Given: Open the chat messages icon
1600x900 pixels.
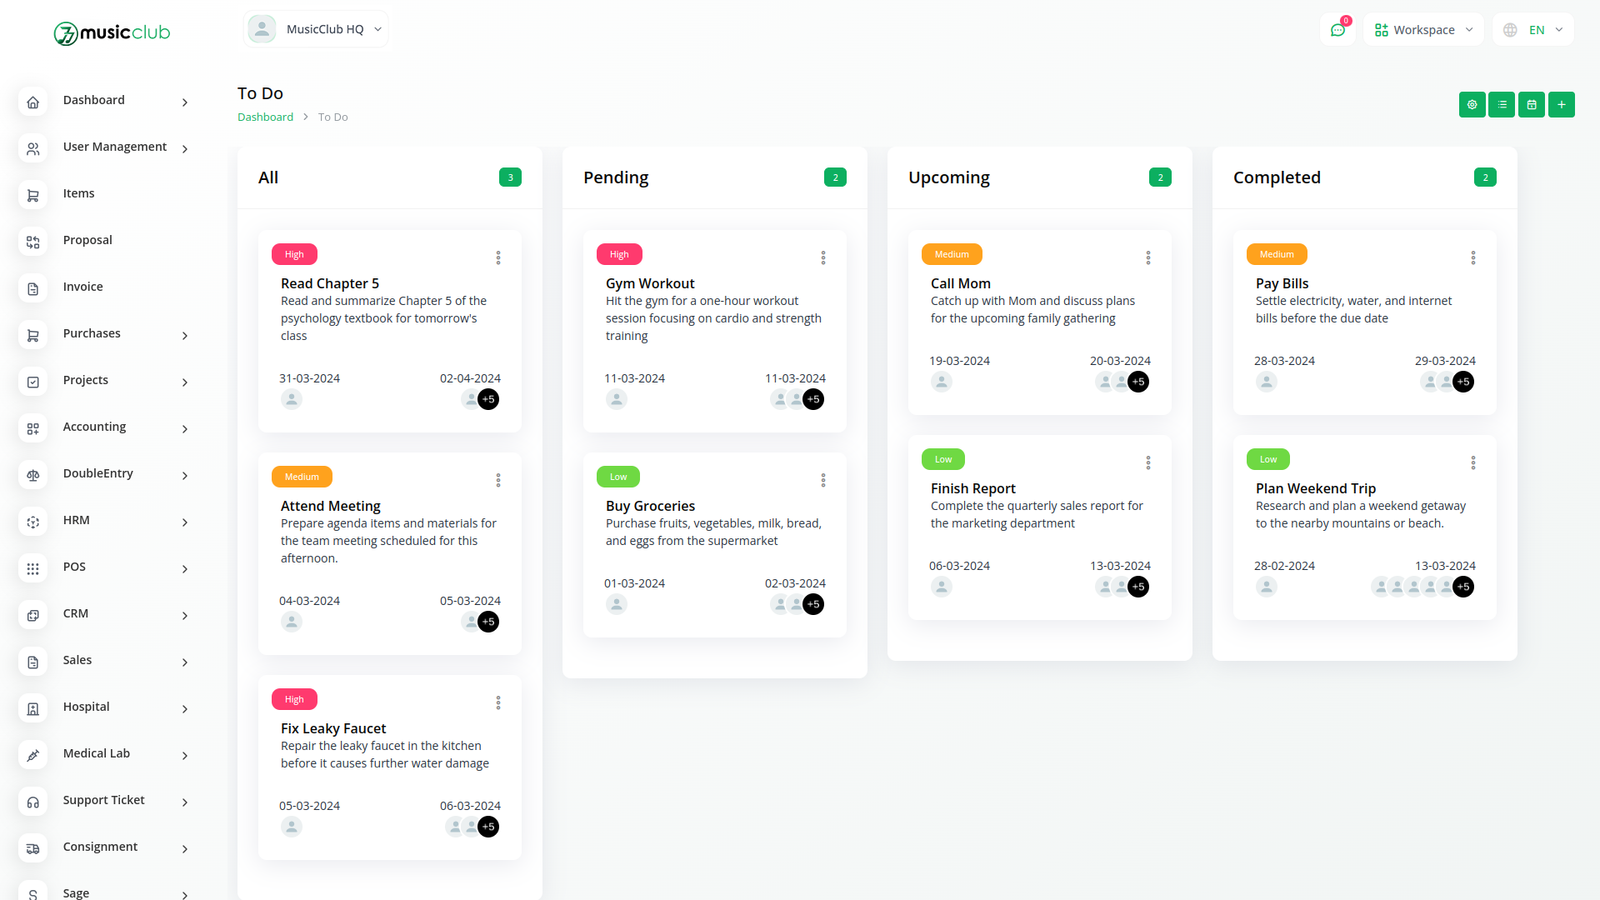Looking at the screenshot, I should [x=1338, y=30].
